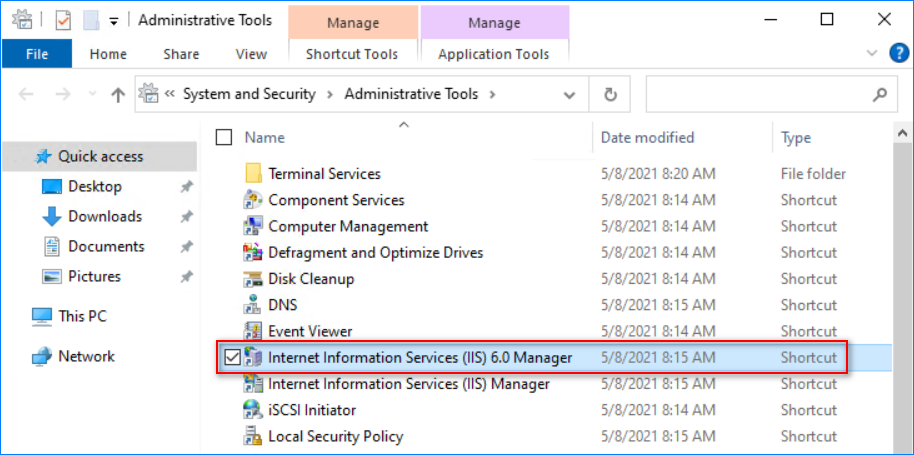Screen dimensions: 914x455
Task: Switch to the View ribbon tab
Action: pos(251,54)
